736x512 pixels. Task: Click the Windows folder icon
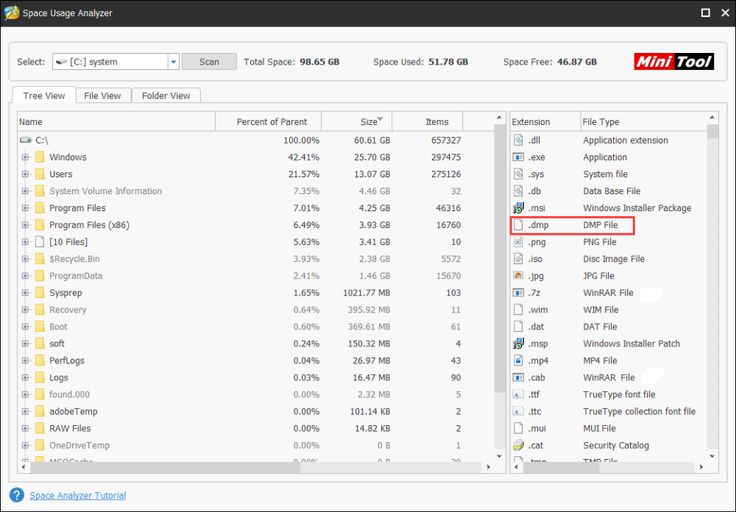(40, 157)
